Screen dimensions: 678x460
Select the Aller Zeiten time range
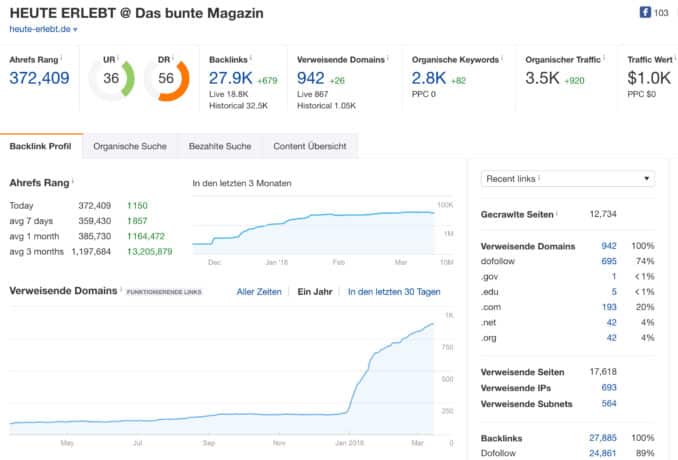tap(259, 292)
